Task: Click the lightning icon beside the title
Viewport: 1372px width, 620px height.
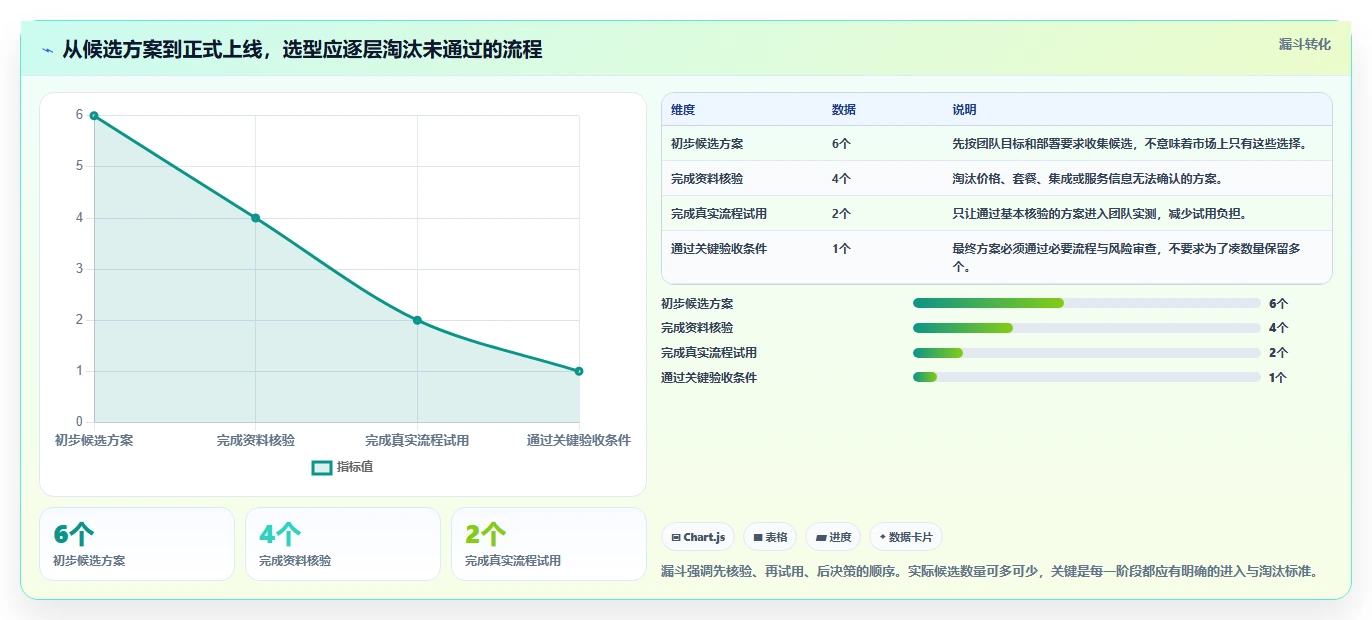Action: (x=48, y=50)
